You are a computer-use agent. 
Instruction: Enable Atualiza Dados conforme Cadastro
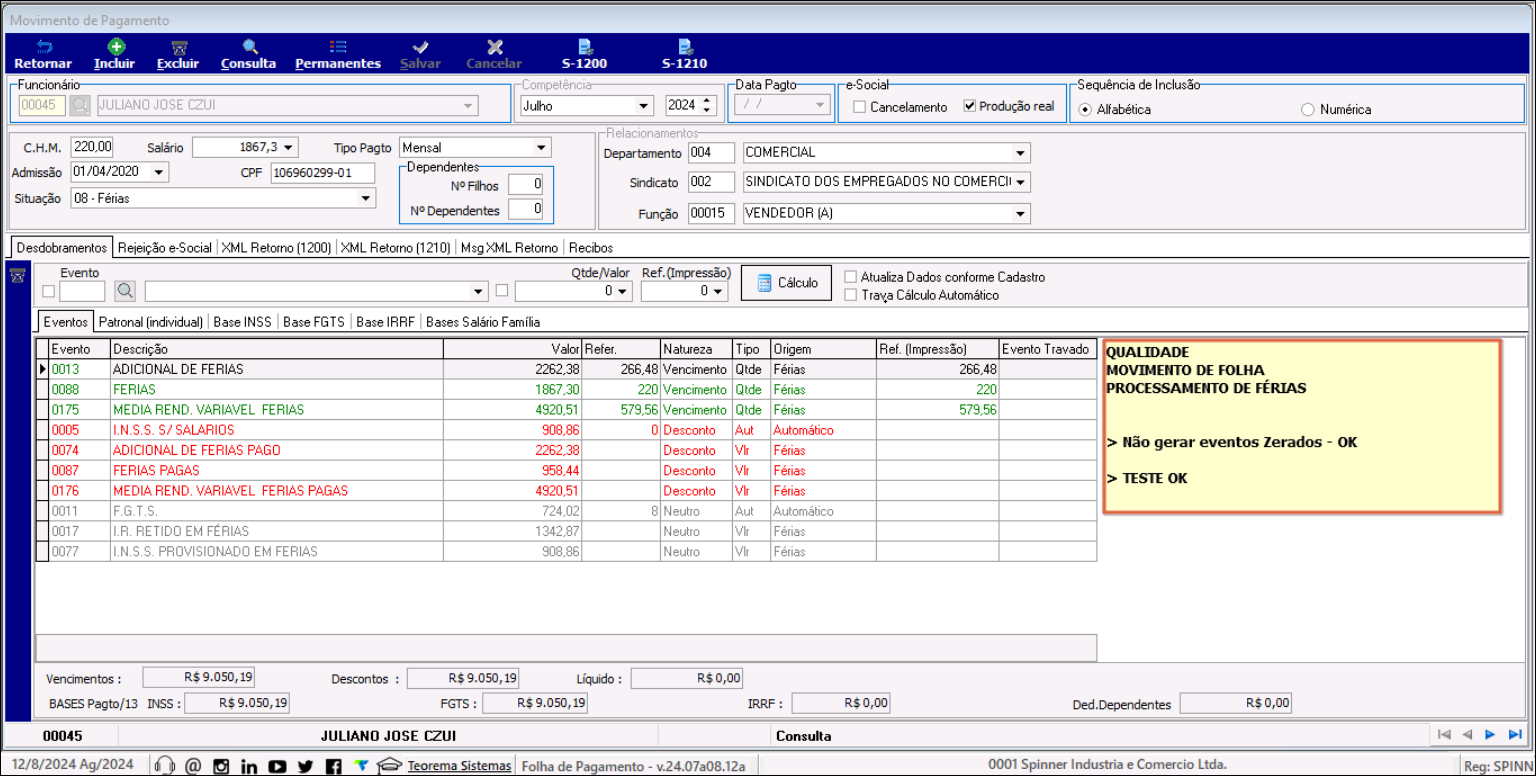coord(851,277)
